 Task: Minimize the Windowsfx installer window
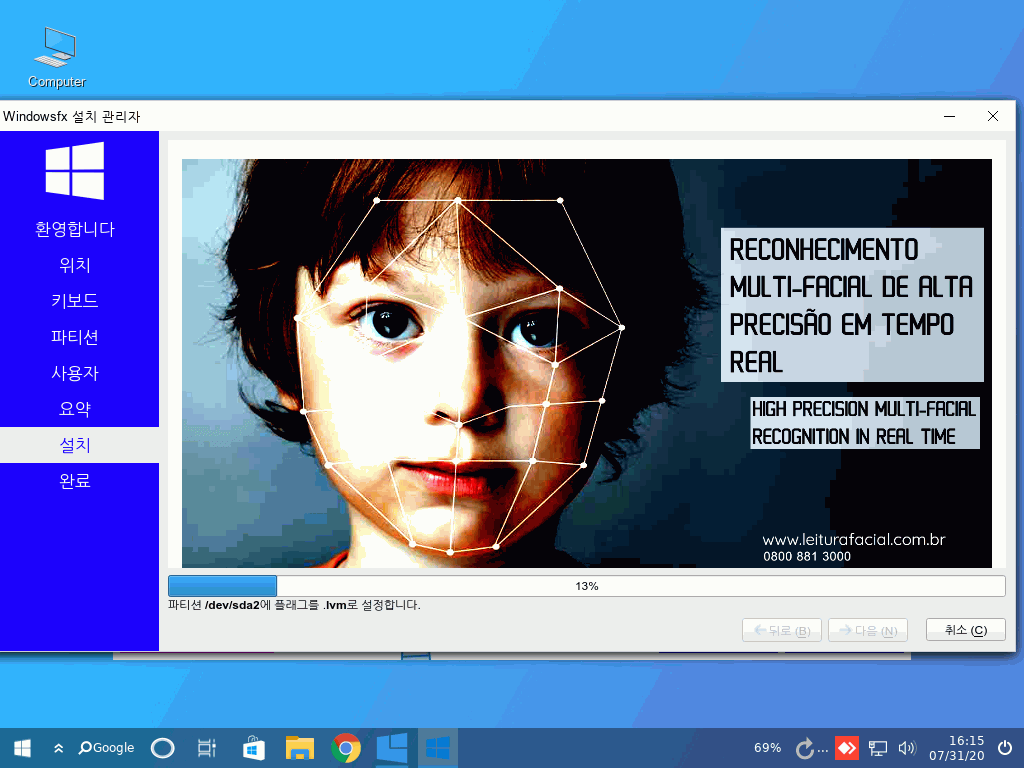point(950,116)
